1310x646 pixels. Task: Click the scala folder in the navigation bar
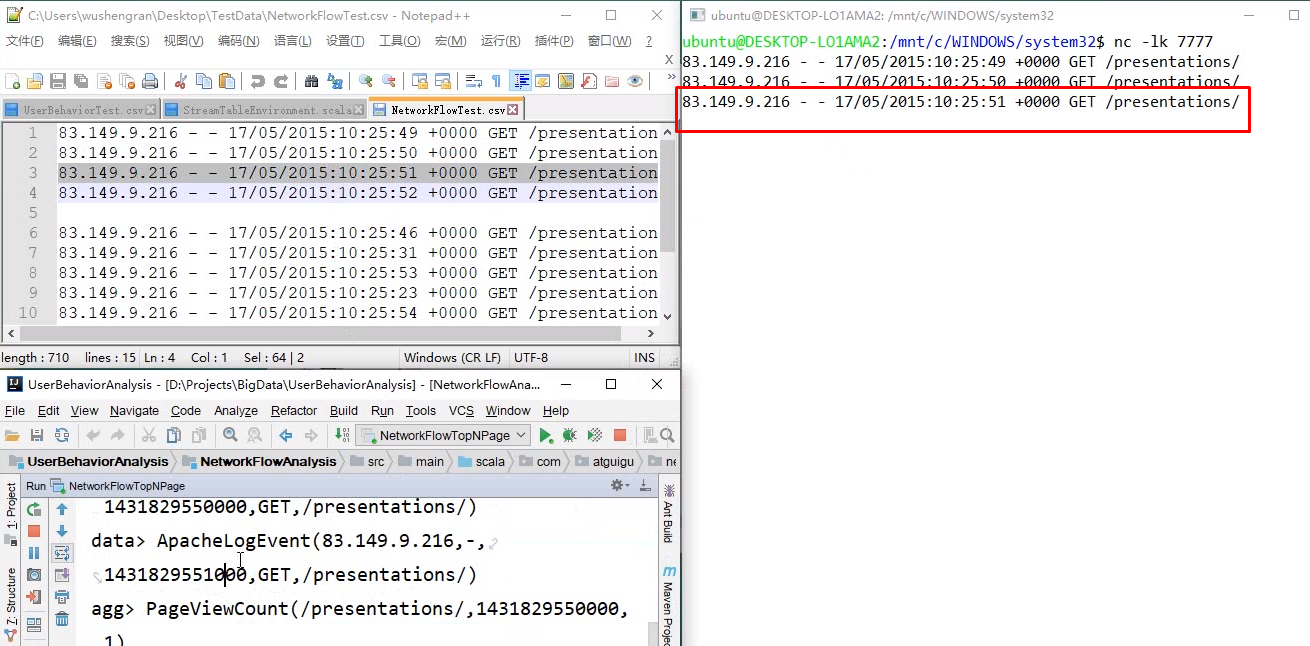point(490,462)
